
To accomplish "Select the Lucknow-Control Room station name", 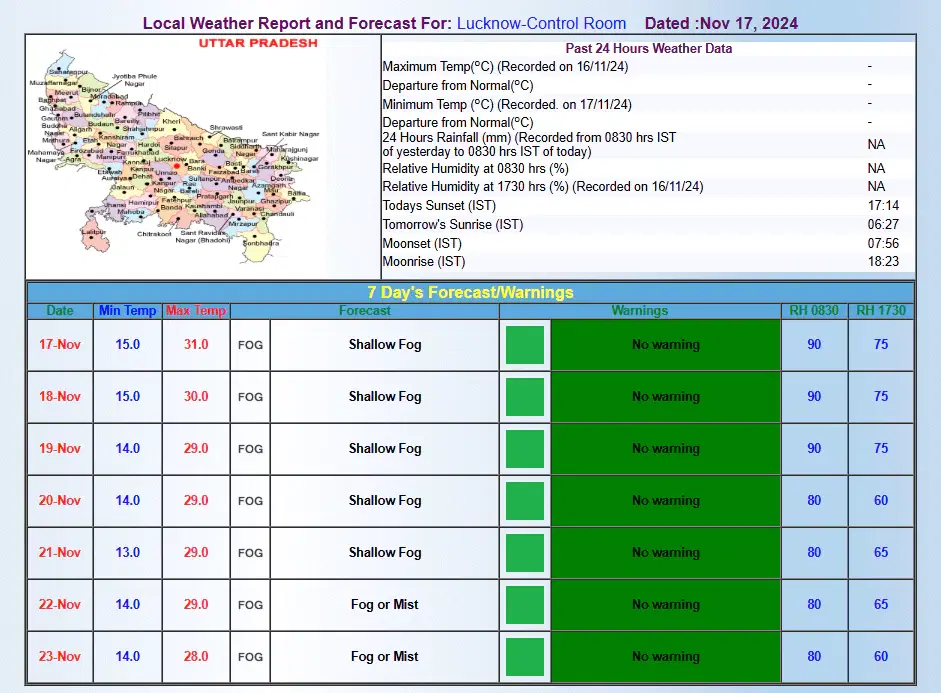I will coord(541,23).
